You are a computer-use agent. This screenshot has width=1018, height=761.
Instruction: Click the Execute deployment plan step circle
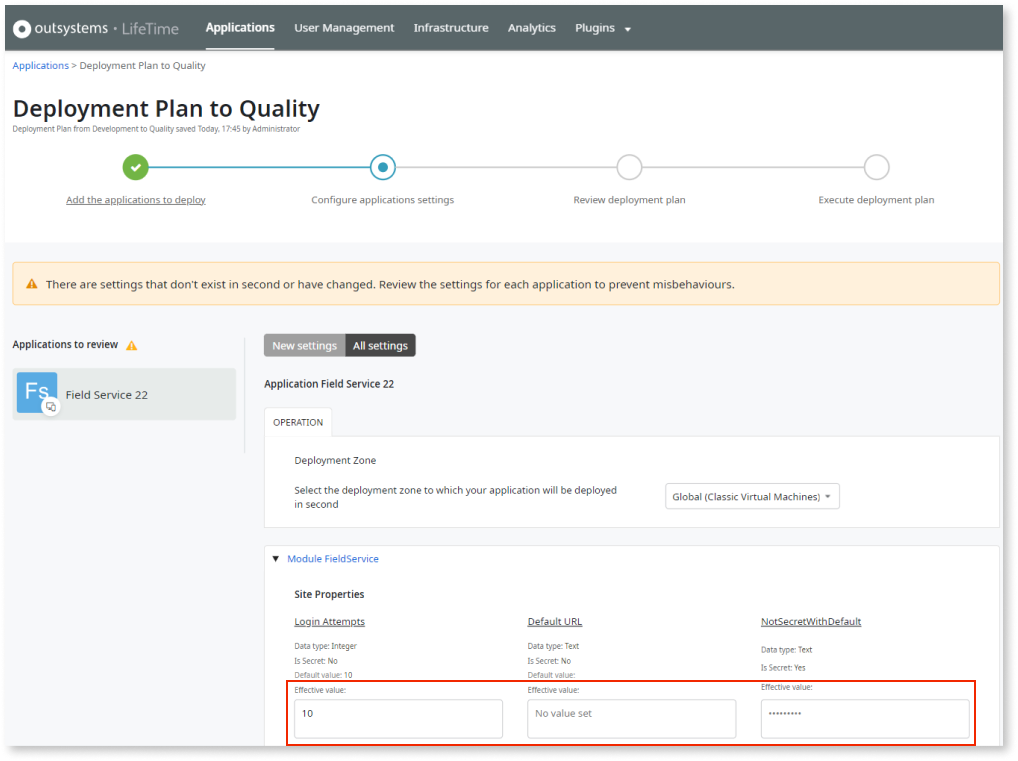[x=876, y=167]
